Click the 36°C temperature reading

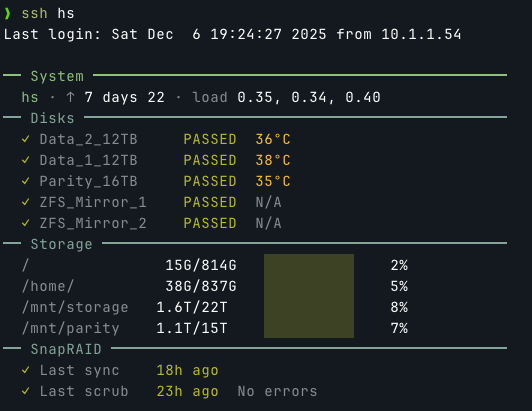tap(273, 139)
